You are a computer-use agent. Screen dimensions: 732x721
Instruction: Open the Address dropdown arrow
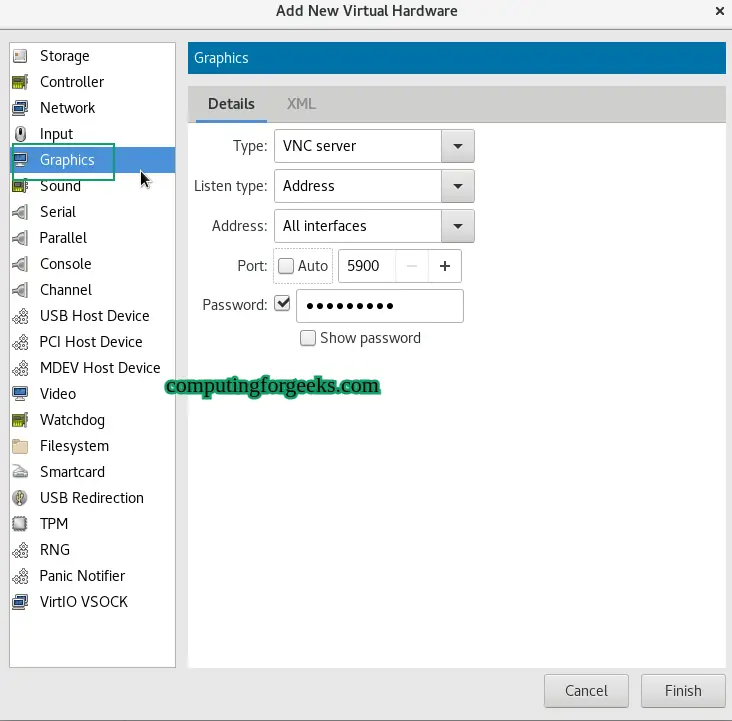point(458,226)
